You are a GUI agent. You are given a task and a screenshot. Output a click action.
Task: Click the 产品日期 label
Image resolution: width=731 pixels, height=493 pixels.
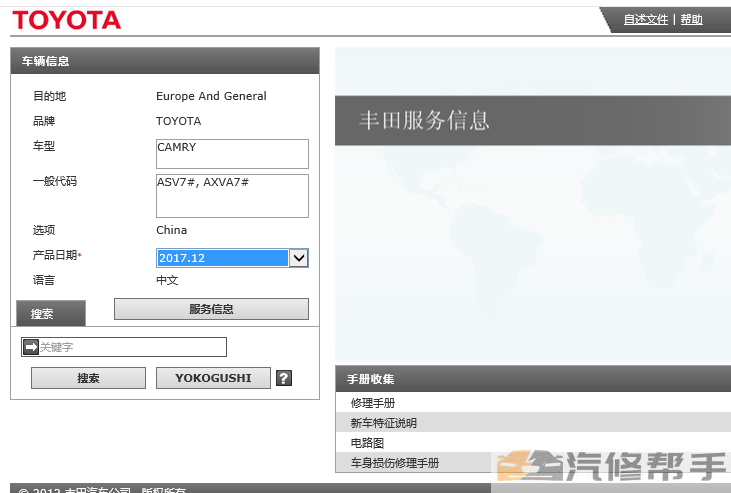[x=56, y=255]
